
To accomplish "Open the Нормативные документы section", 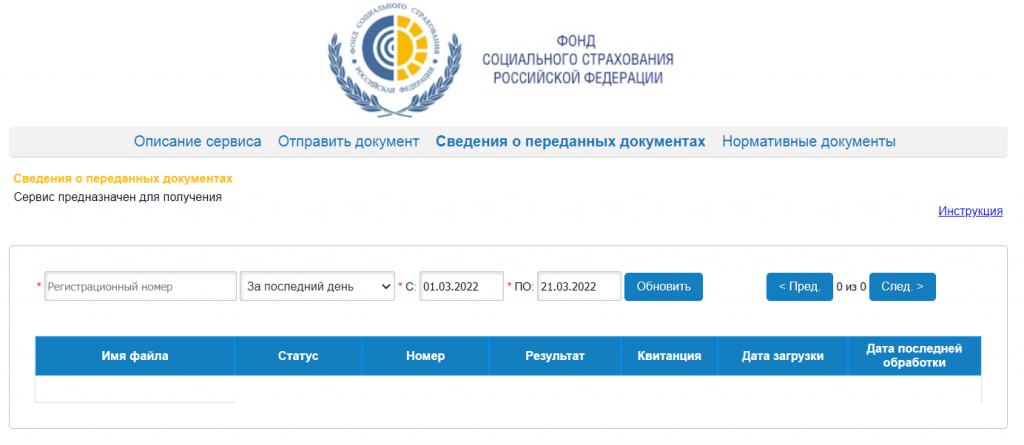I will point(808,142).
